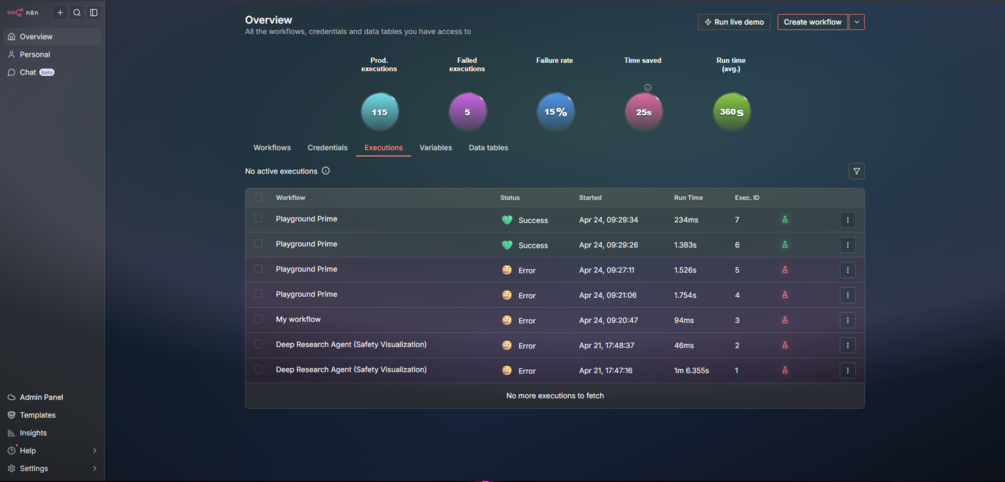This screenshot has width=1005, height=482.
Task: Collapse sidebar with the panel toggle icon
Action: coord(94,13)
